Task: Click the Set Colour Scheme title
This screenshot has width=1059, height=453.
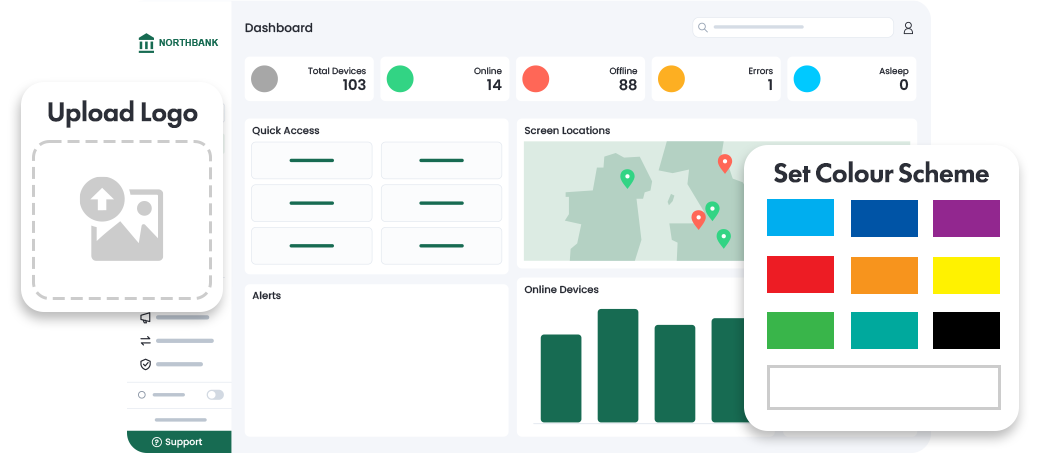Action: pyautogui.click(x=881, y=174)
